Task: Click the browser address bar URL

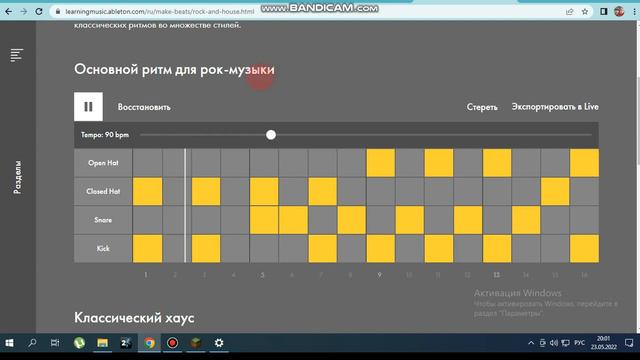Action: pyautogui.click(x=160, y=12)
